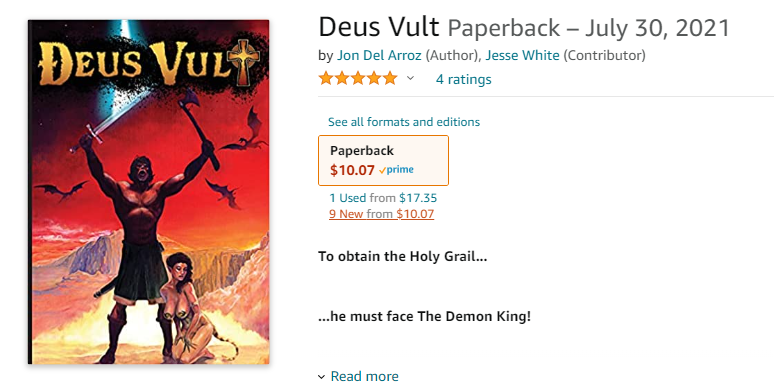Select the Paperback format option
Viewport: 774px width, 384px height.
click(384, 160)
